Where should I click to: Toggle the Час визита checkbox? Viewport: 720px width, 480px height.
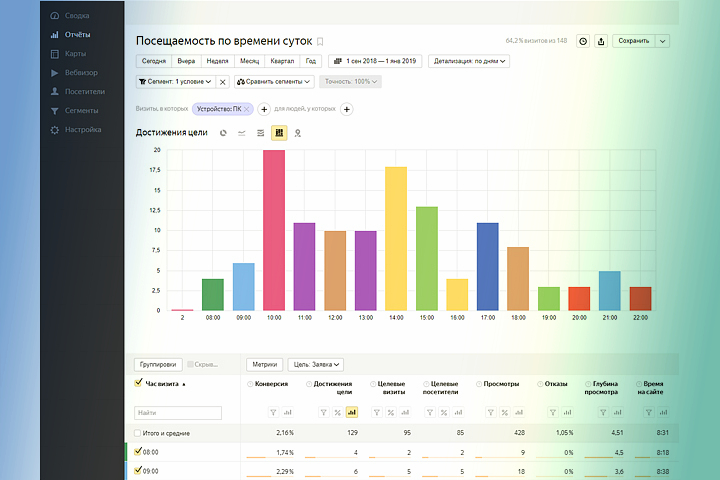pyautogui.click(x=138, y=383)
